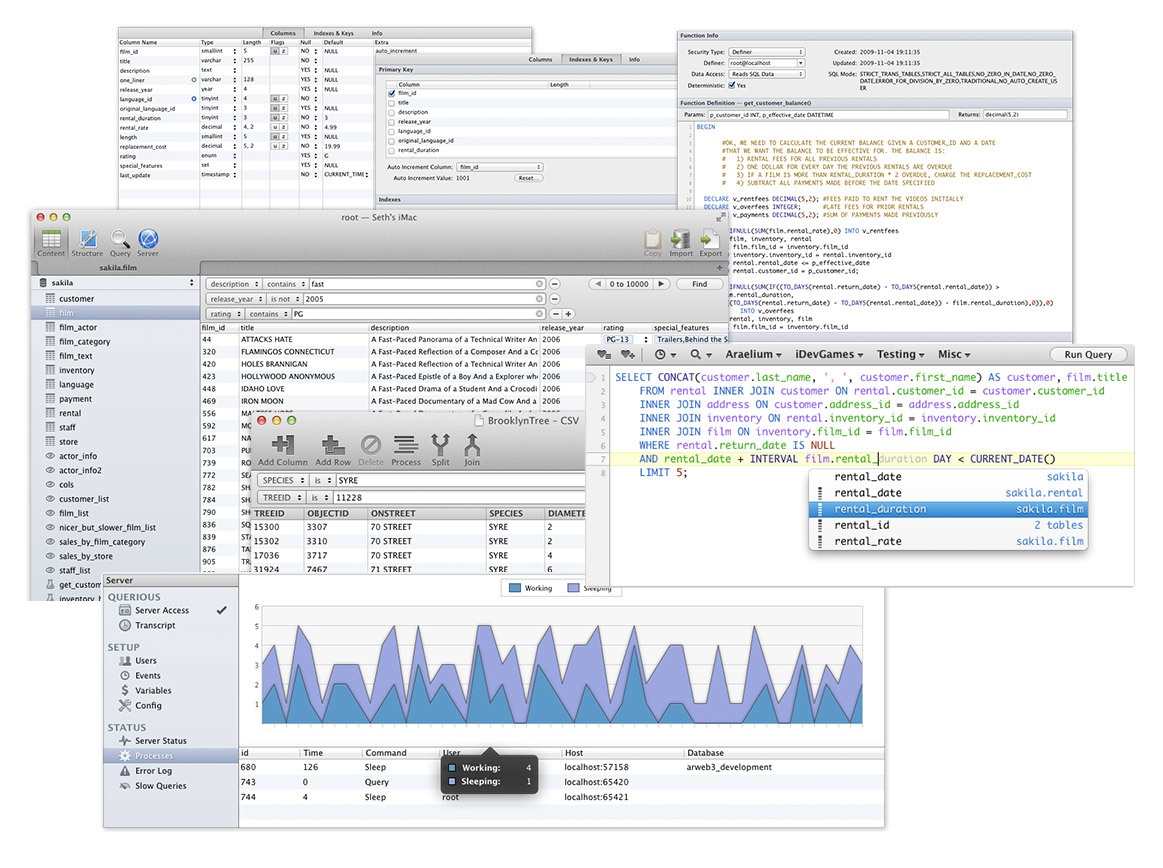This screenshot has height=868, width=1163.
Task: Click the Working legend color swatch
Action: click(515, 588)
